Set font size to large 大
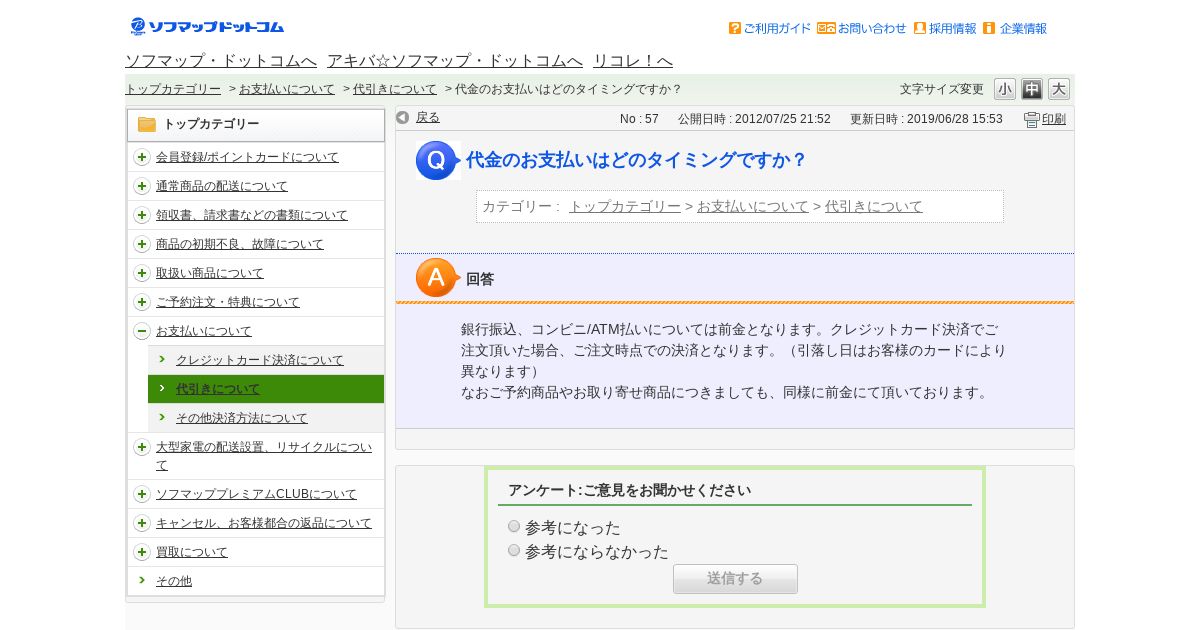The height and width of the screenshot is (630, 1200). point(1059,89)
